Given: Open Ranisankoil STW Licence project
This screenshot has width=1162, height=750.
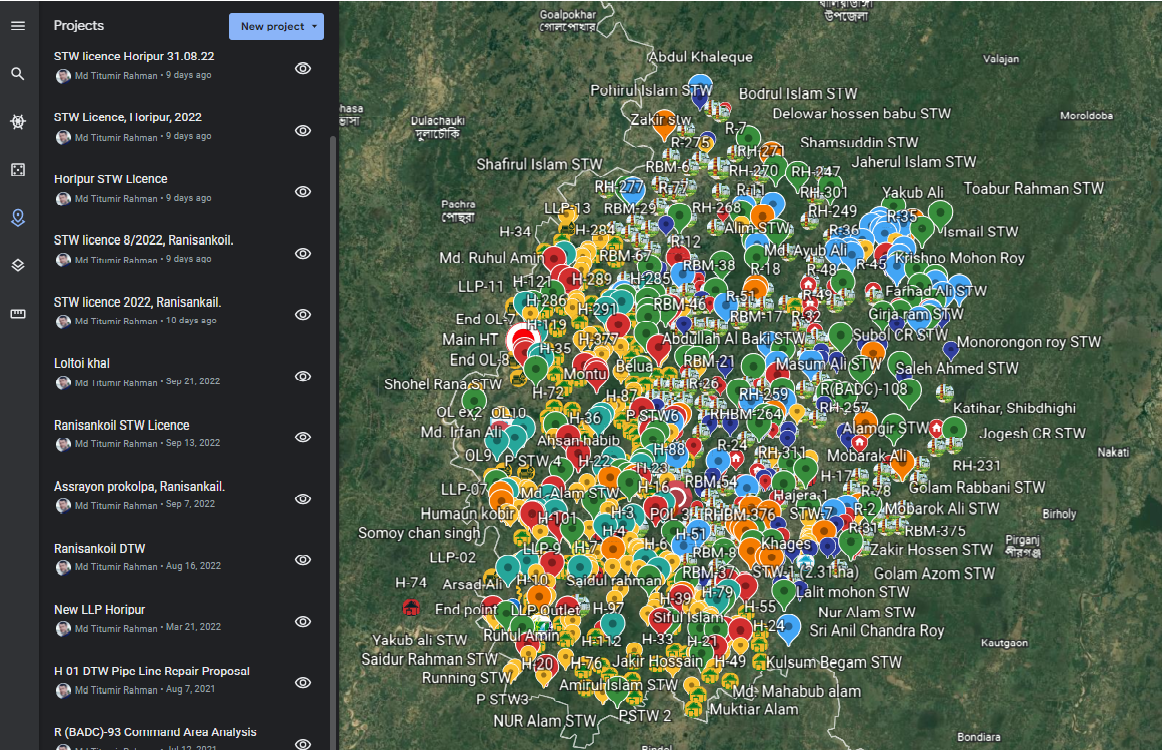Looking at the screenshot, I should [121, 425].
